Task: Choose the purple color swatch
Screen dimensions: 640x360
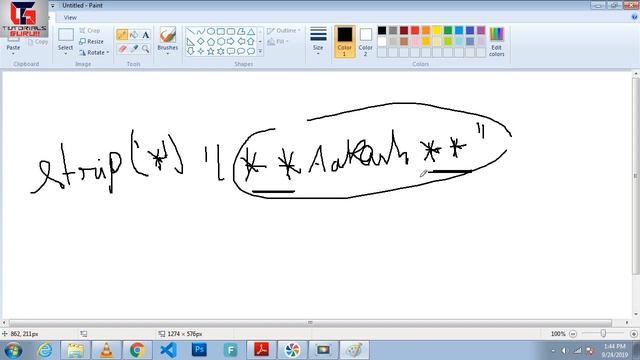Action: (481, 31)
